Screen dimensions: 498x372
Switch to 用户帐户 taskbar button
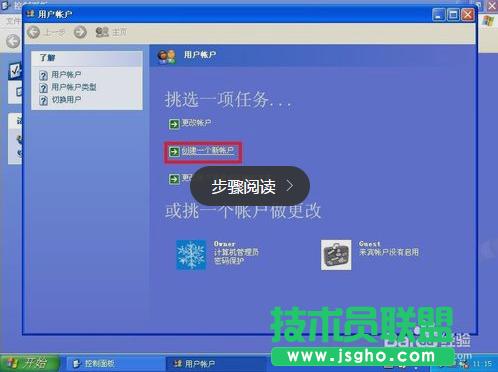pos(217,363)
